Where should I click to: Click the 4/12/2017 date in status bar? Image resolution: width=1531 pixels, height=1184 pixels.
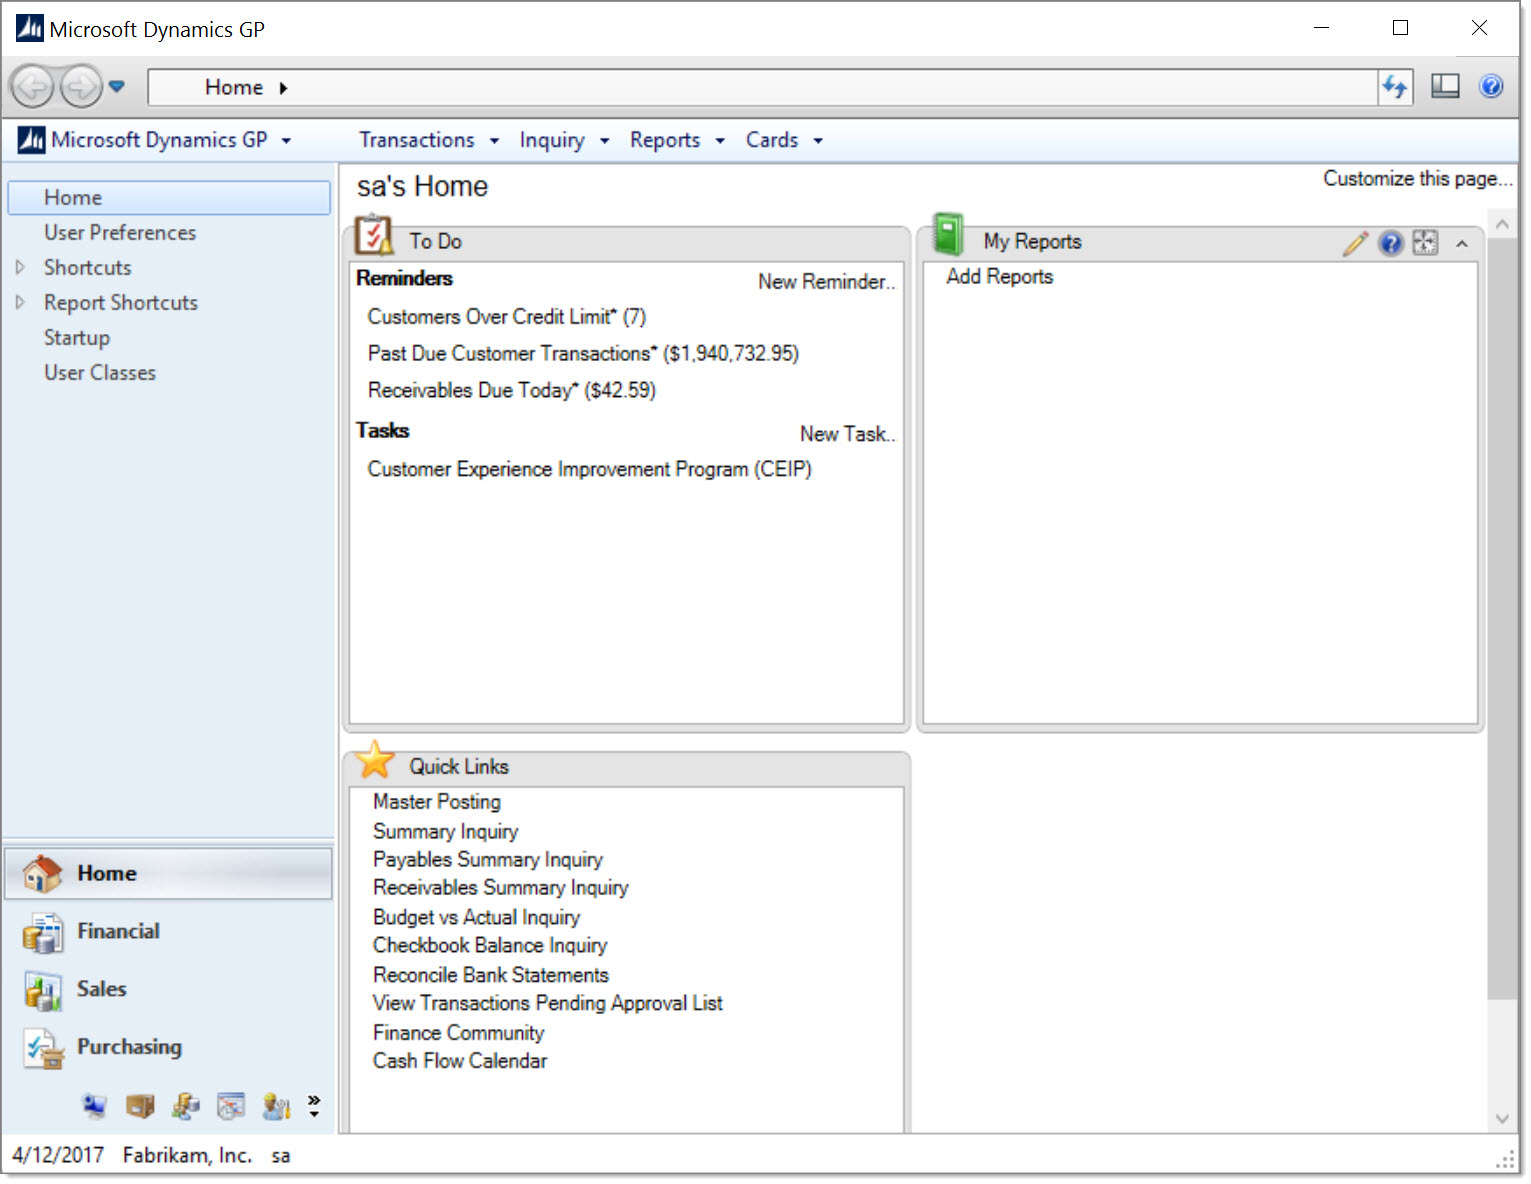click(58, 1155)
